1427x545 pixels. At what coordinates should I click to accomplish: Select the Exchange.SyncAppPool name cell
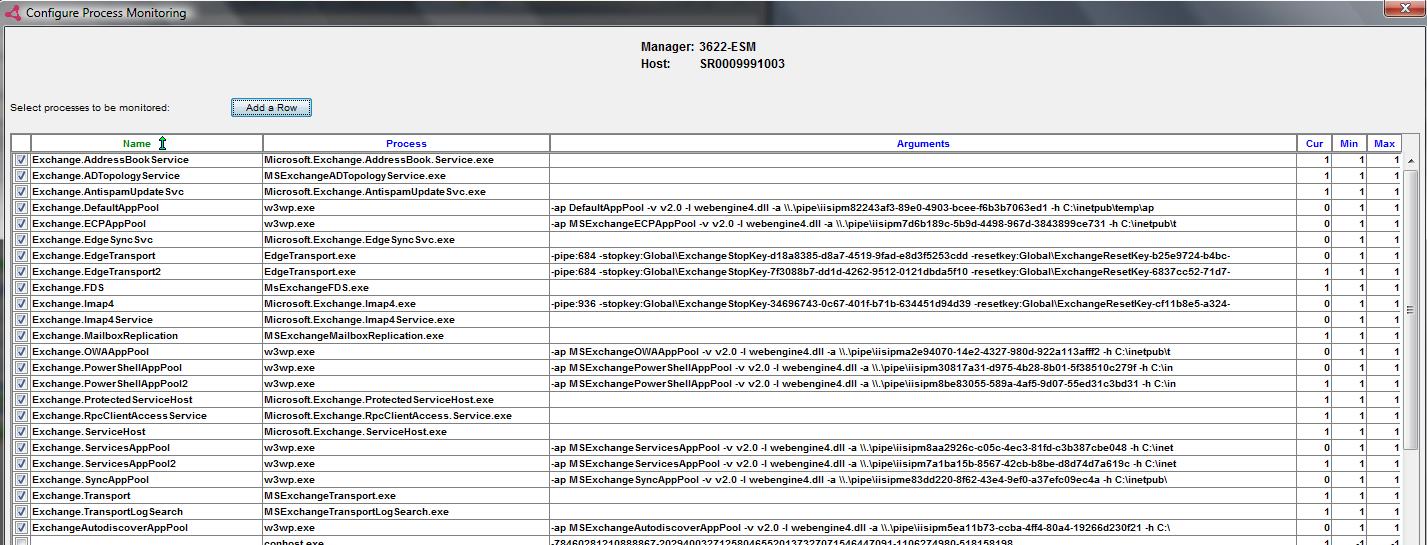[x=147, y=480]
